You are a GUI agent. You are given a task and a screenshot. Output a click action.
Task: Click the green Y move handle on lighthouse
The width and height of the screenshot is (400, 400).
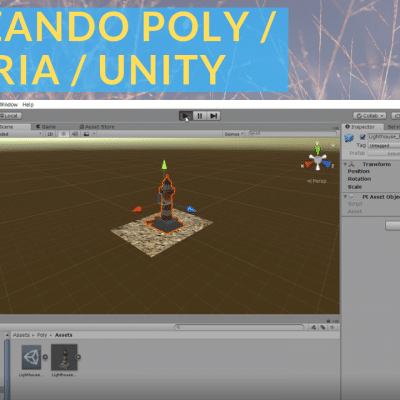164,164
